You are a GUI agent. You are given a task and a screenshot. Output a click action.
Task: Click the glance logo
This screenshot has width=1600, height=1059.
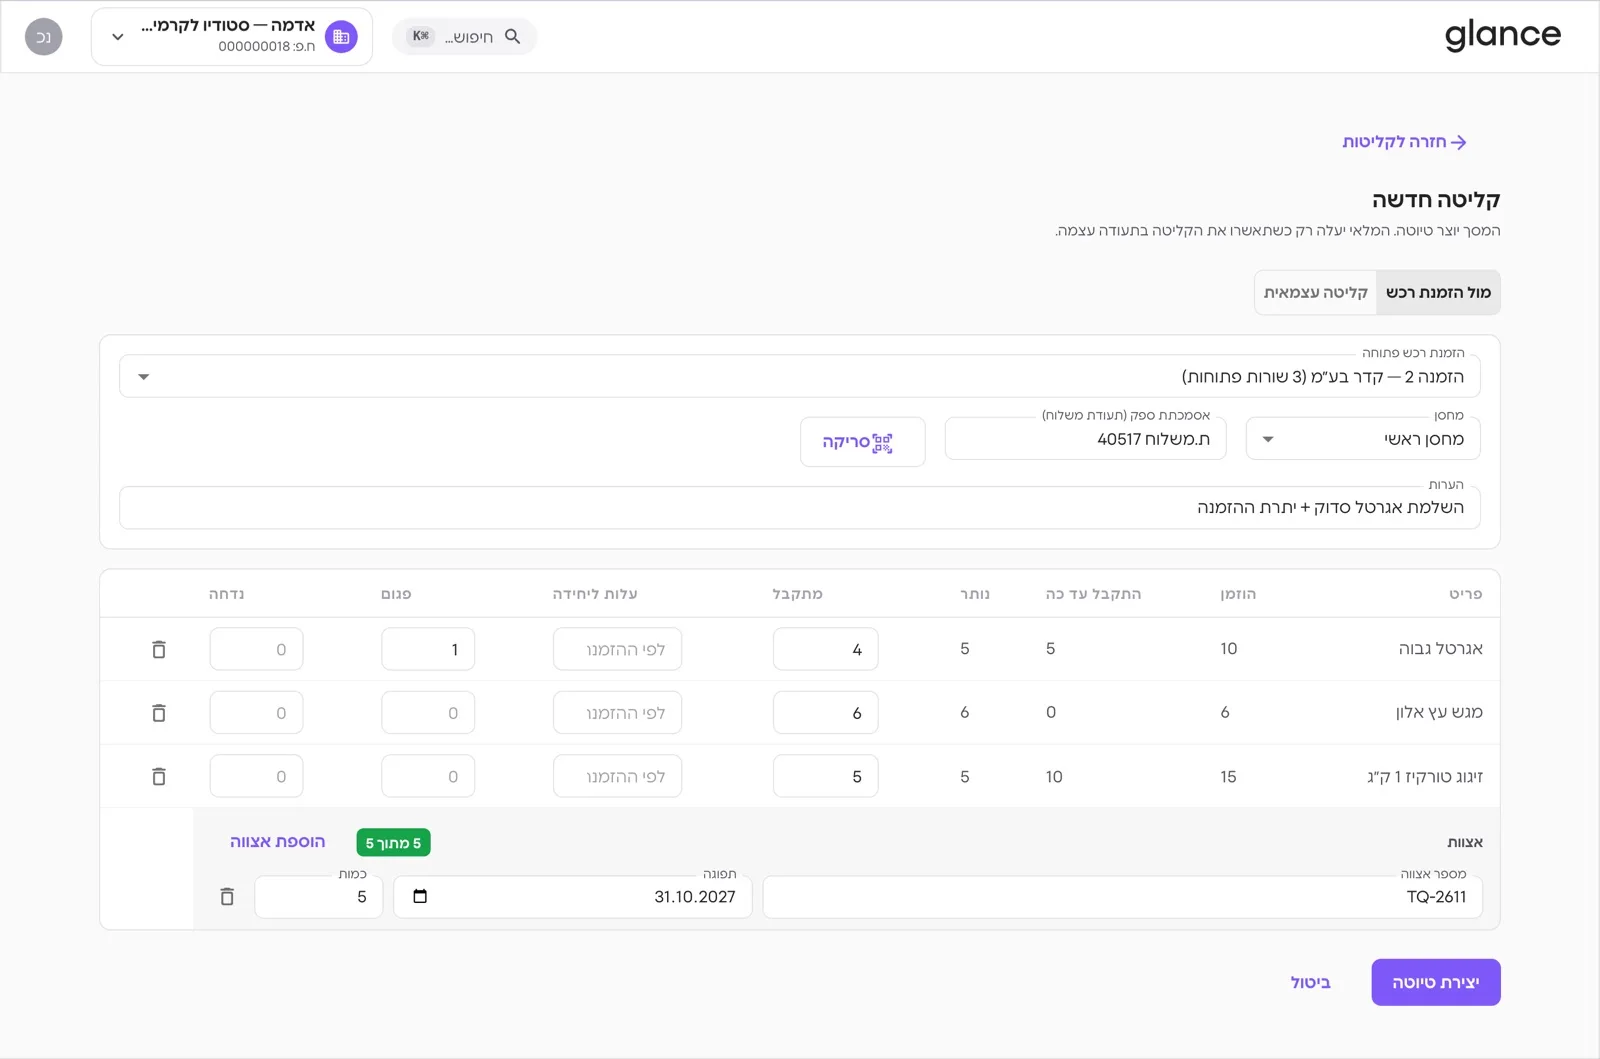(x=1502, y=35)
